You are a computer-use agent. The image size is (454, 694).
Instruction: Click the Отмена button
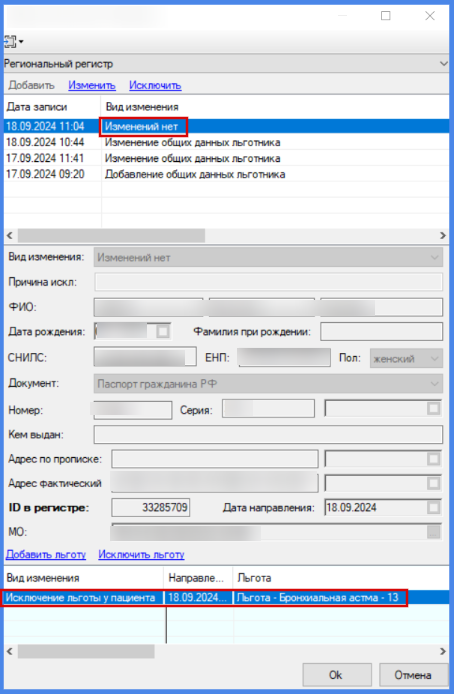[413, 675]
